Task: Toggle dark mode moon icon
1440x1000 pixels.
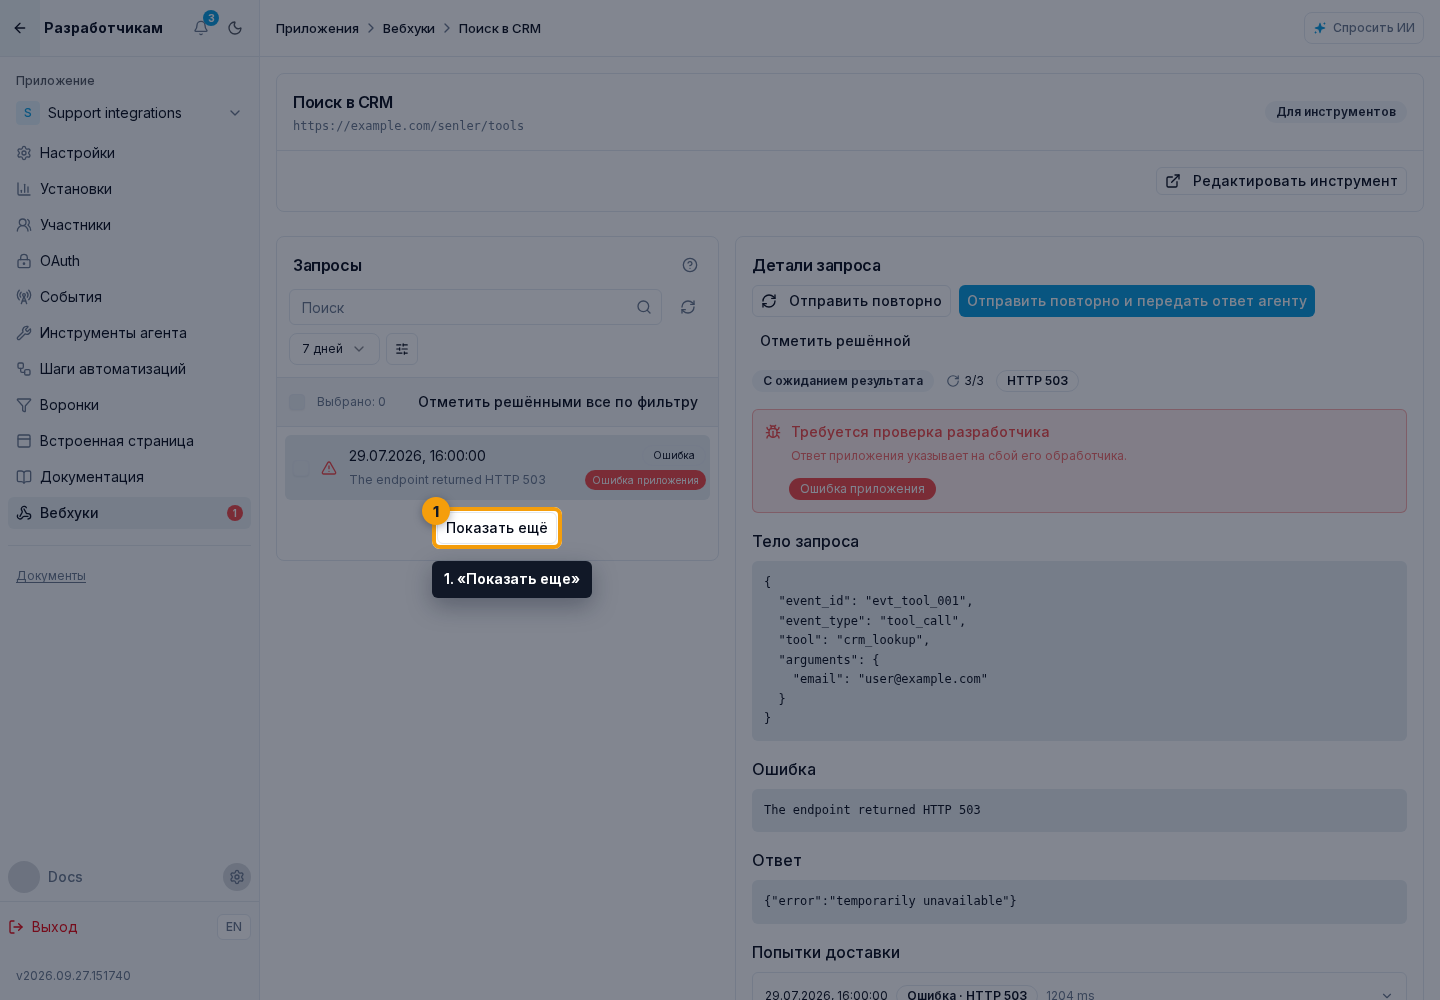Action: pos(235,28)
